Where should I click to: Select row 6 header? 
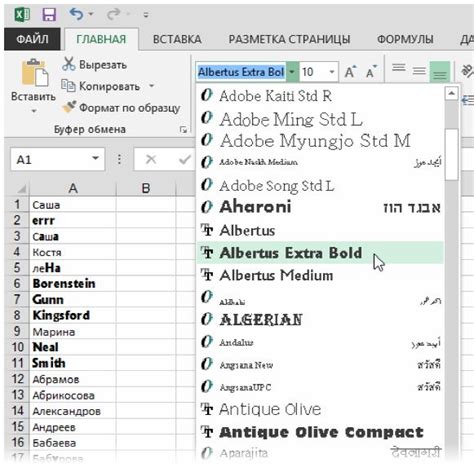(x=17, y=284)
